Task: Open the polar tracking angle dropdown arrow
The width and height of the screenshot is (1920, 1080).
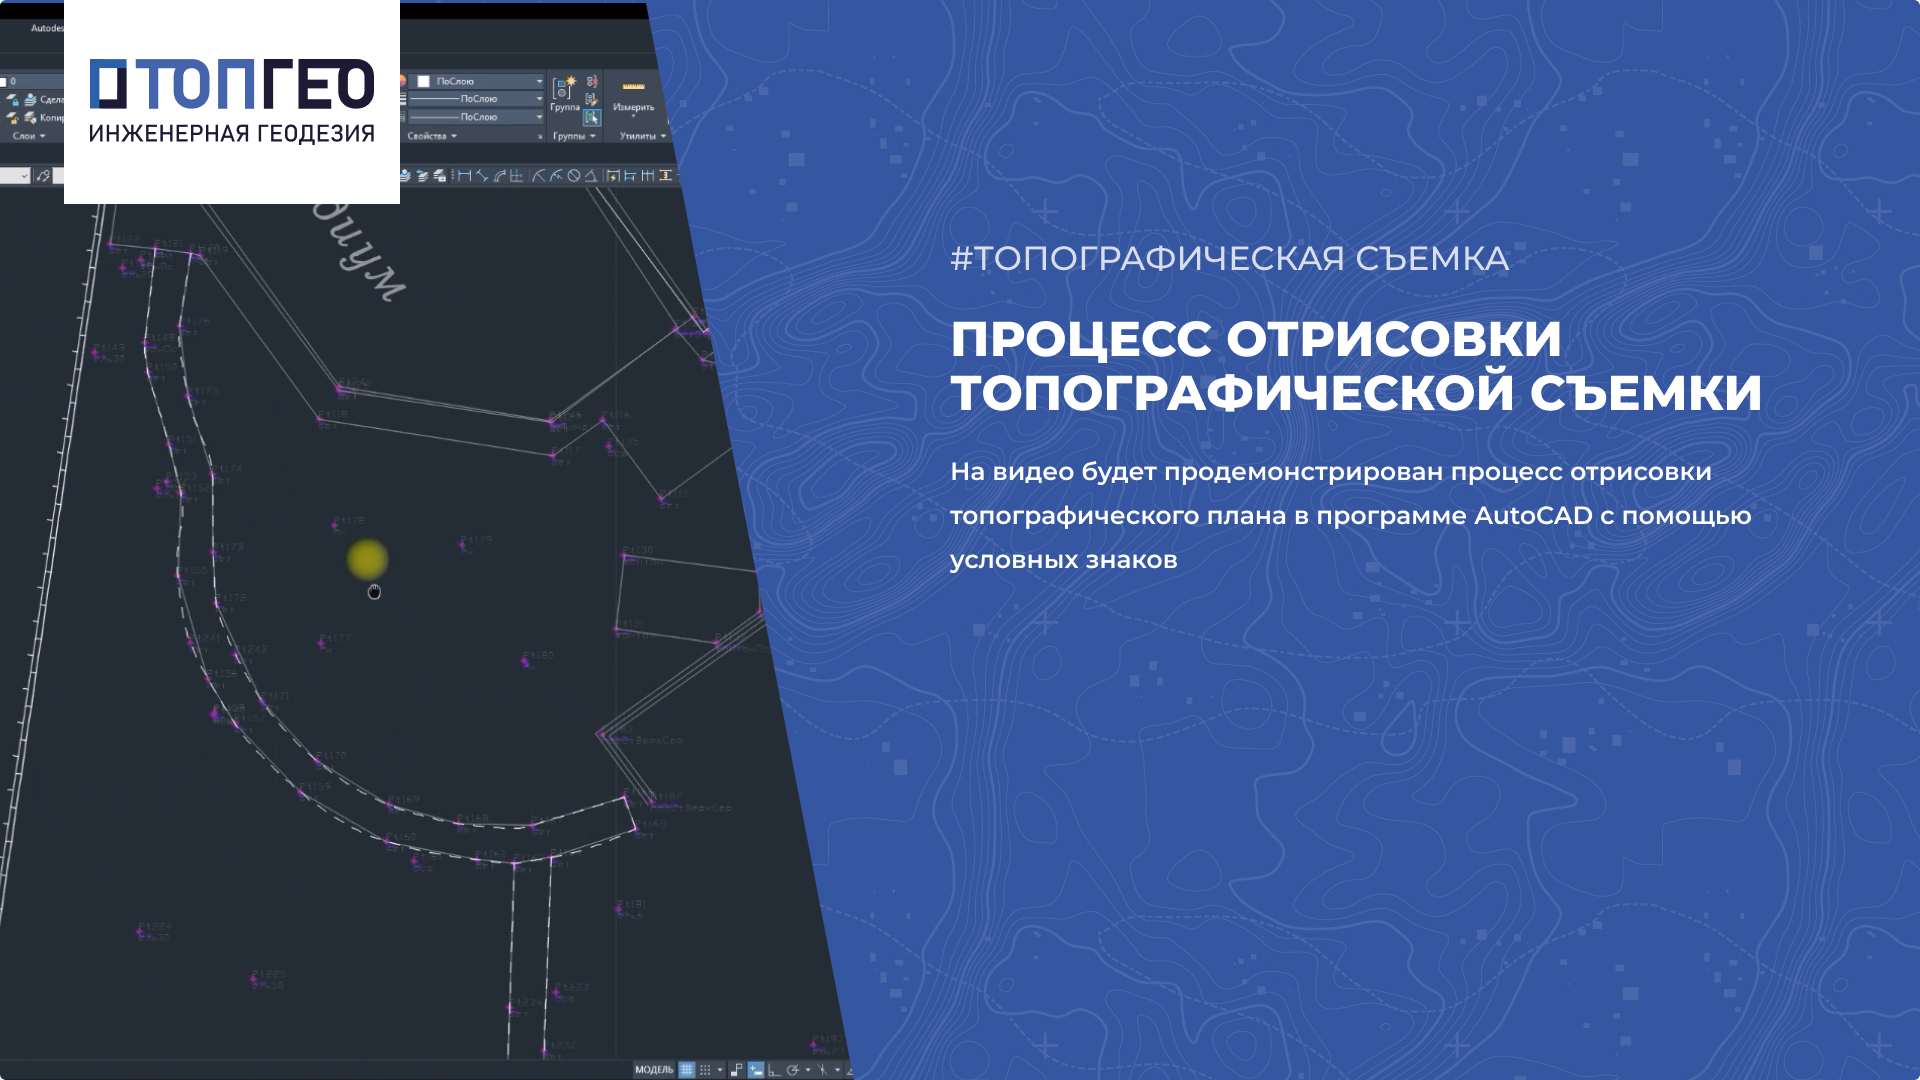Action: point(808,1070)
